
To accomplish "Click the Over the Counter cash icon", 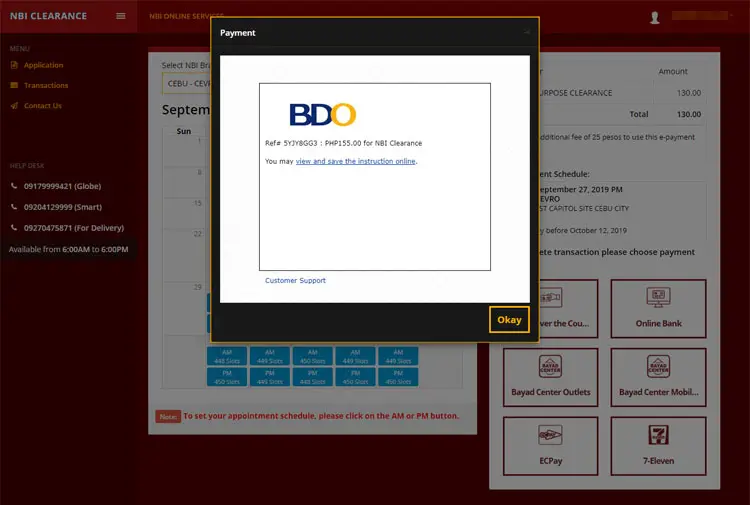I will pyautogui.click(x=551, y=297).
